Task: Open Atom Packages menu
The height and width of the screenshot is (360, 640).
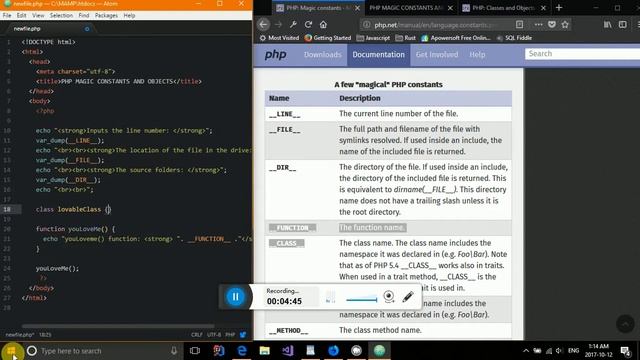Action: click(106, 16)
